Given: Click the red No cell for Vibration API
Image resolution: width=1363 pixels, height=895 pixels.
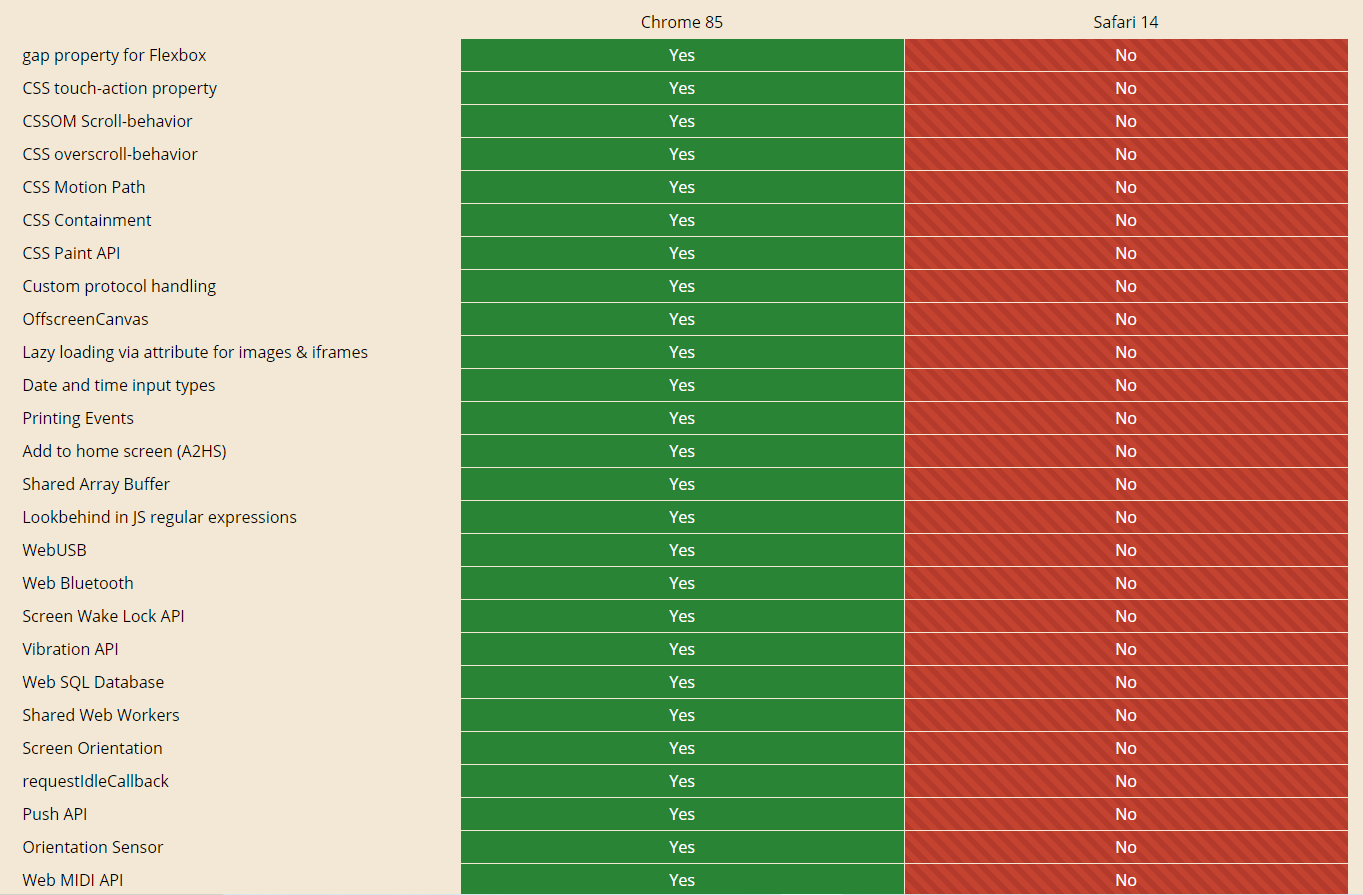Looking at the screenshot, I should point(1125,649).
